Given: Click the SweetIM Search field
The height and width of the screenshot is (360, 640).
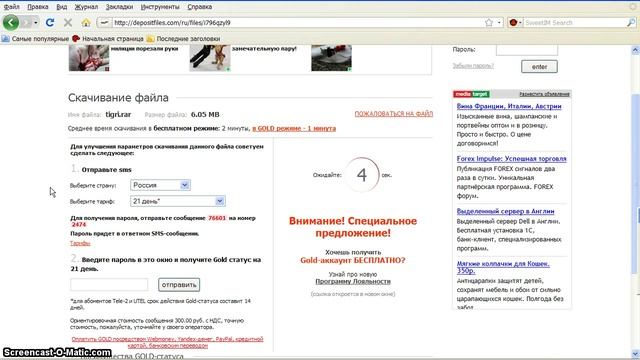Looking at the screenshot, I should tap(574, 22).
